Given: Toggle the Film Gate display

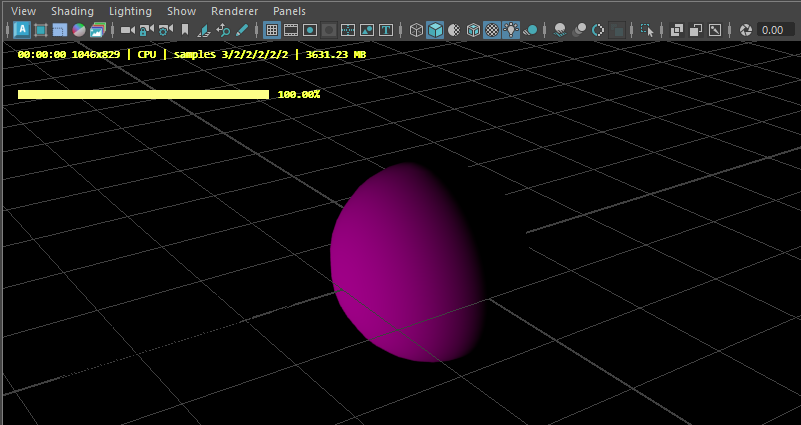Looking at the screenshot, I should point(291,30).
